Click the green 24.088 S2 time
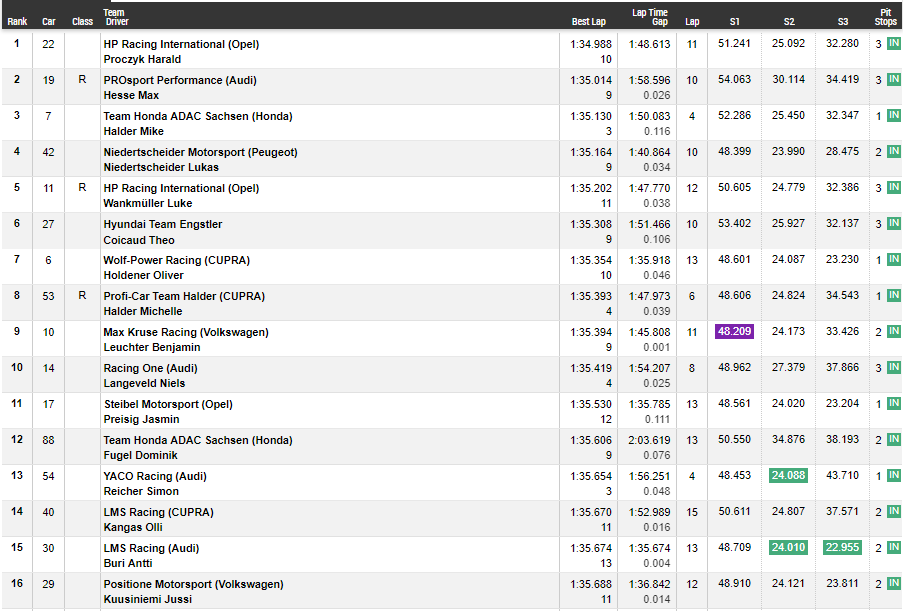 (x=788, y=475)
